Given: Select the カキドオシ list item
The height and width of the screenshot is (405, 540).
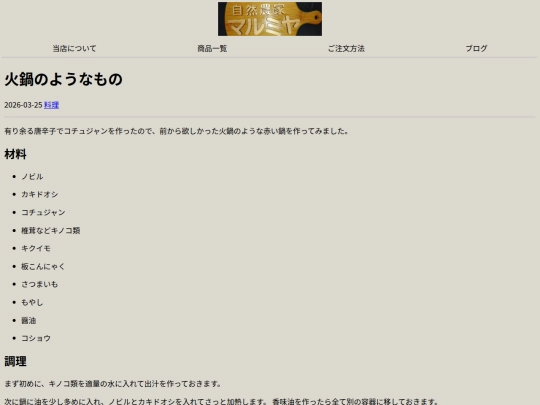Looking at the screenshot, I should tap(40, 195).
